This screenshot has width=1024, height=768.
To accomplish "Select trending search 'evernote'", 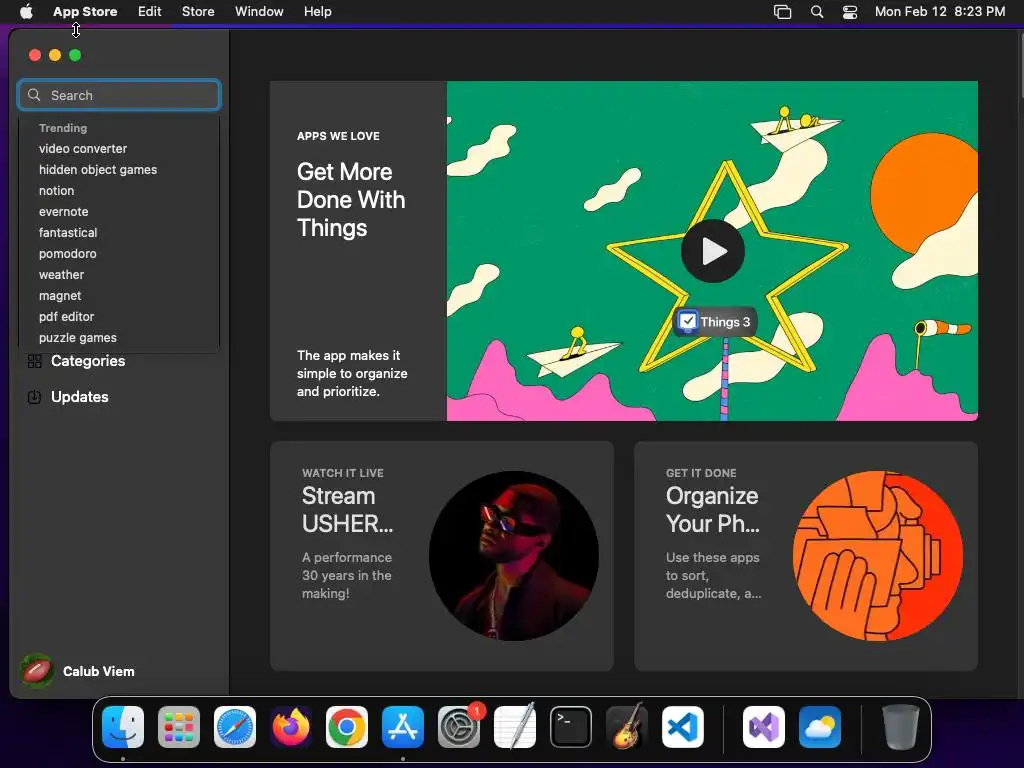I will [x=63, y=212].
